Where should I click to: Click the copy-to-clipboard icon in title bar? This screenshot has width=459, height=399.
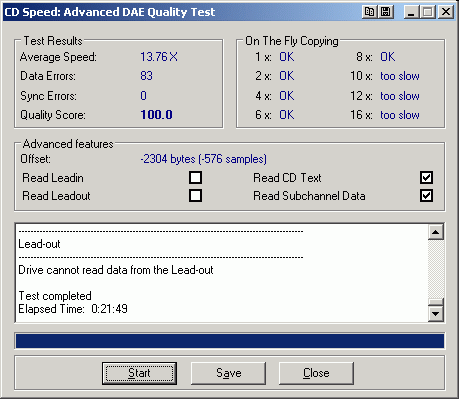369,12
